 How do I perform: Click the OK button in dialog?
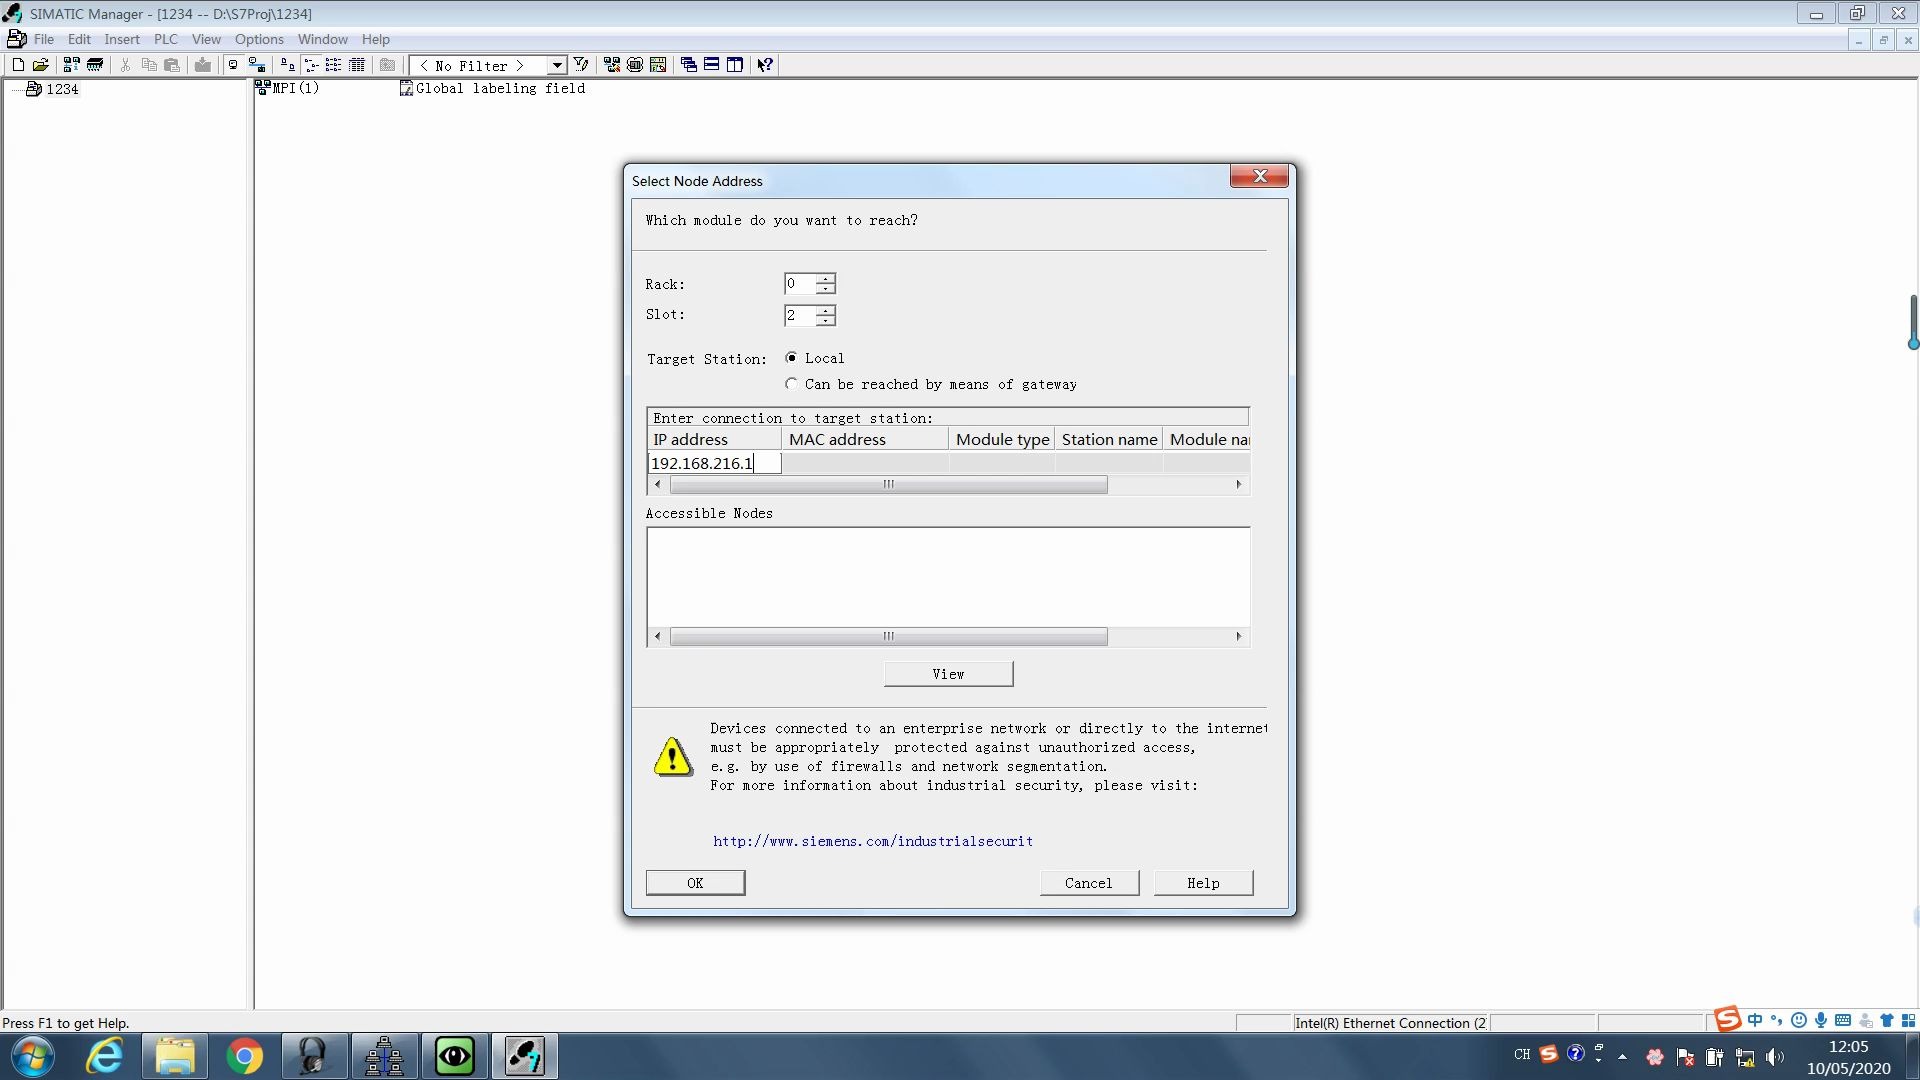[x=695, y=883]
